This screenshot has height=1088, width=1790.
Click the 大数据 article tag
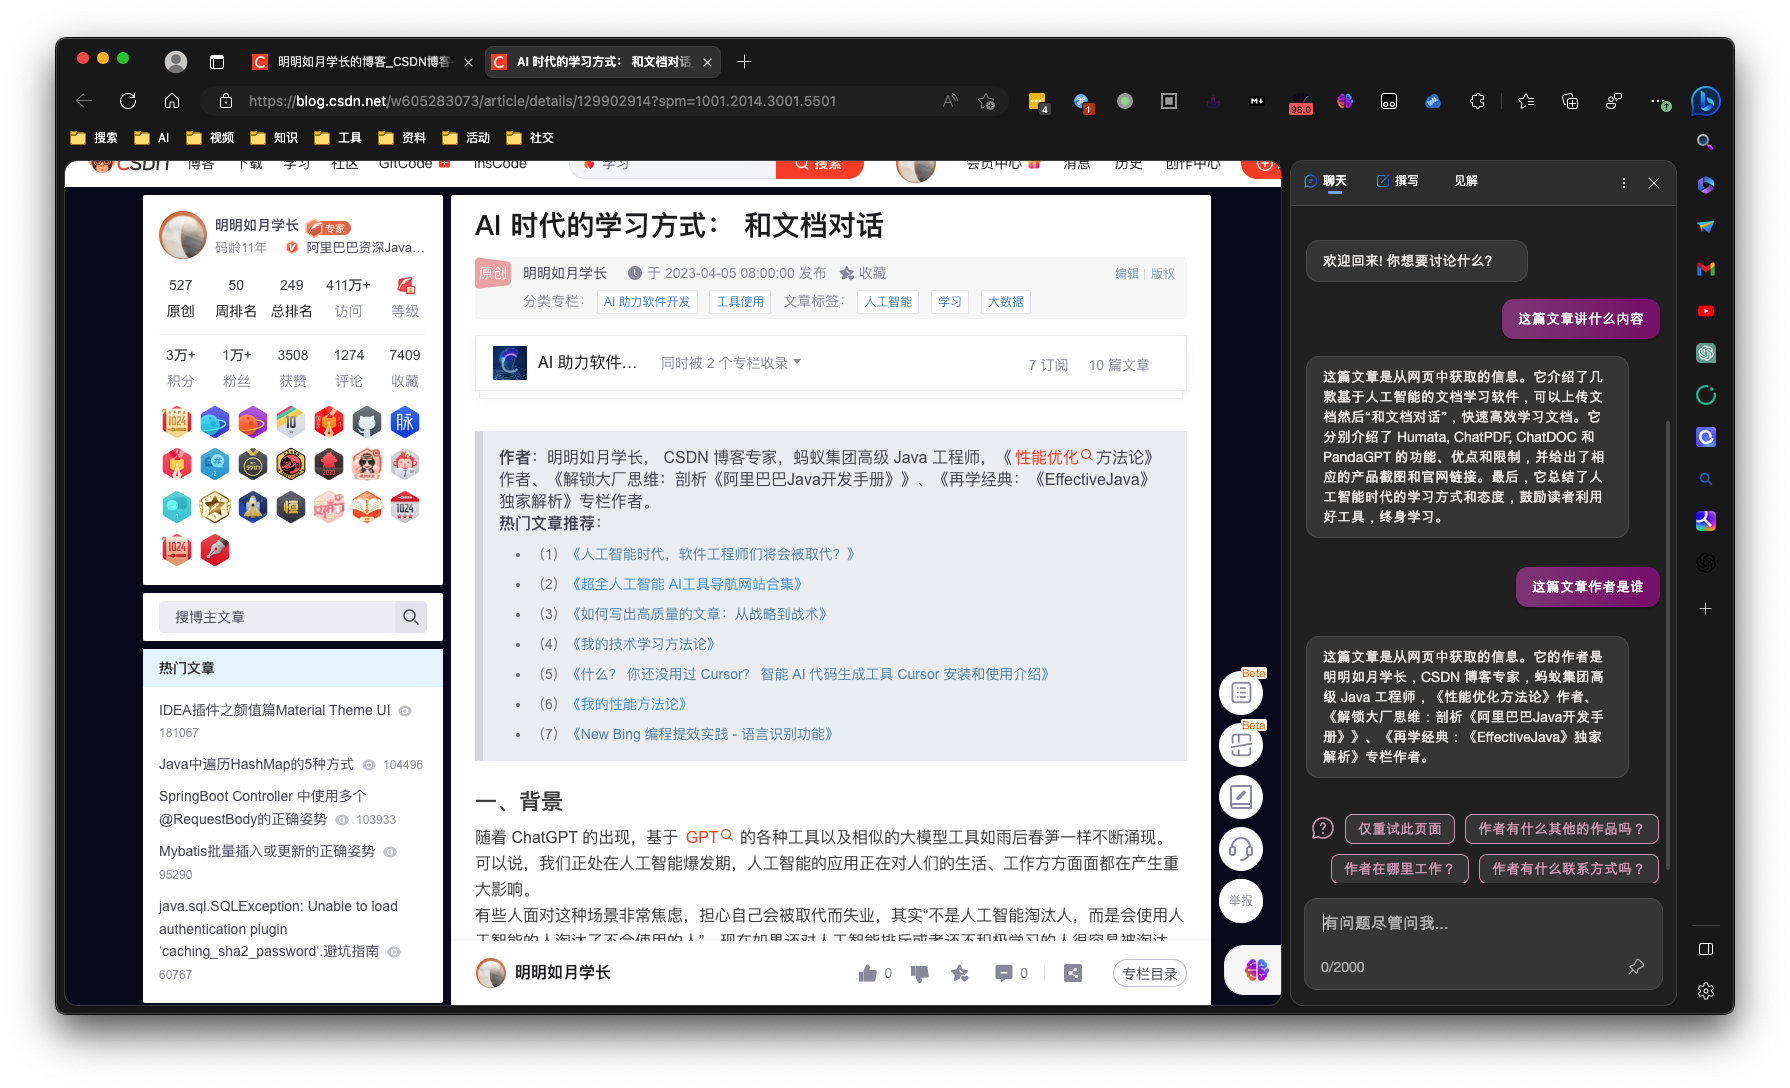click(1005, 302)
